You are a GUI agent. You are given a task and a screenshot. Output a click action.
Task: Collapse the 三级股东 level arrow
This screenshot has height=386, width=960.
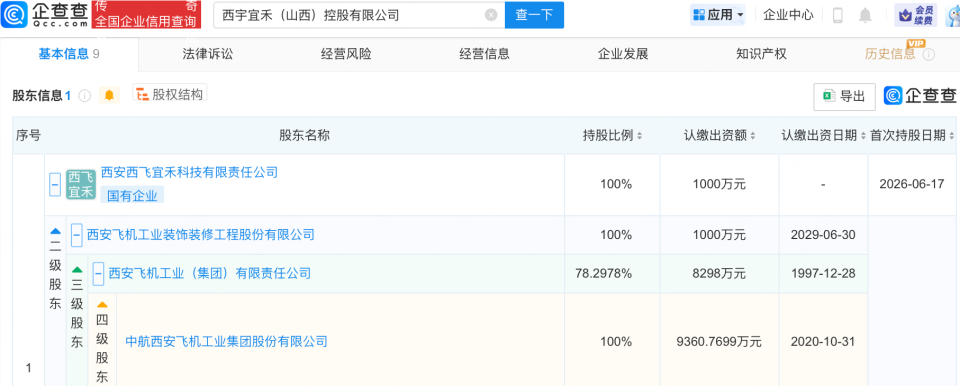(77, 270)
